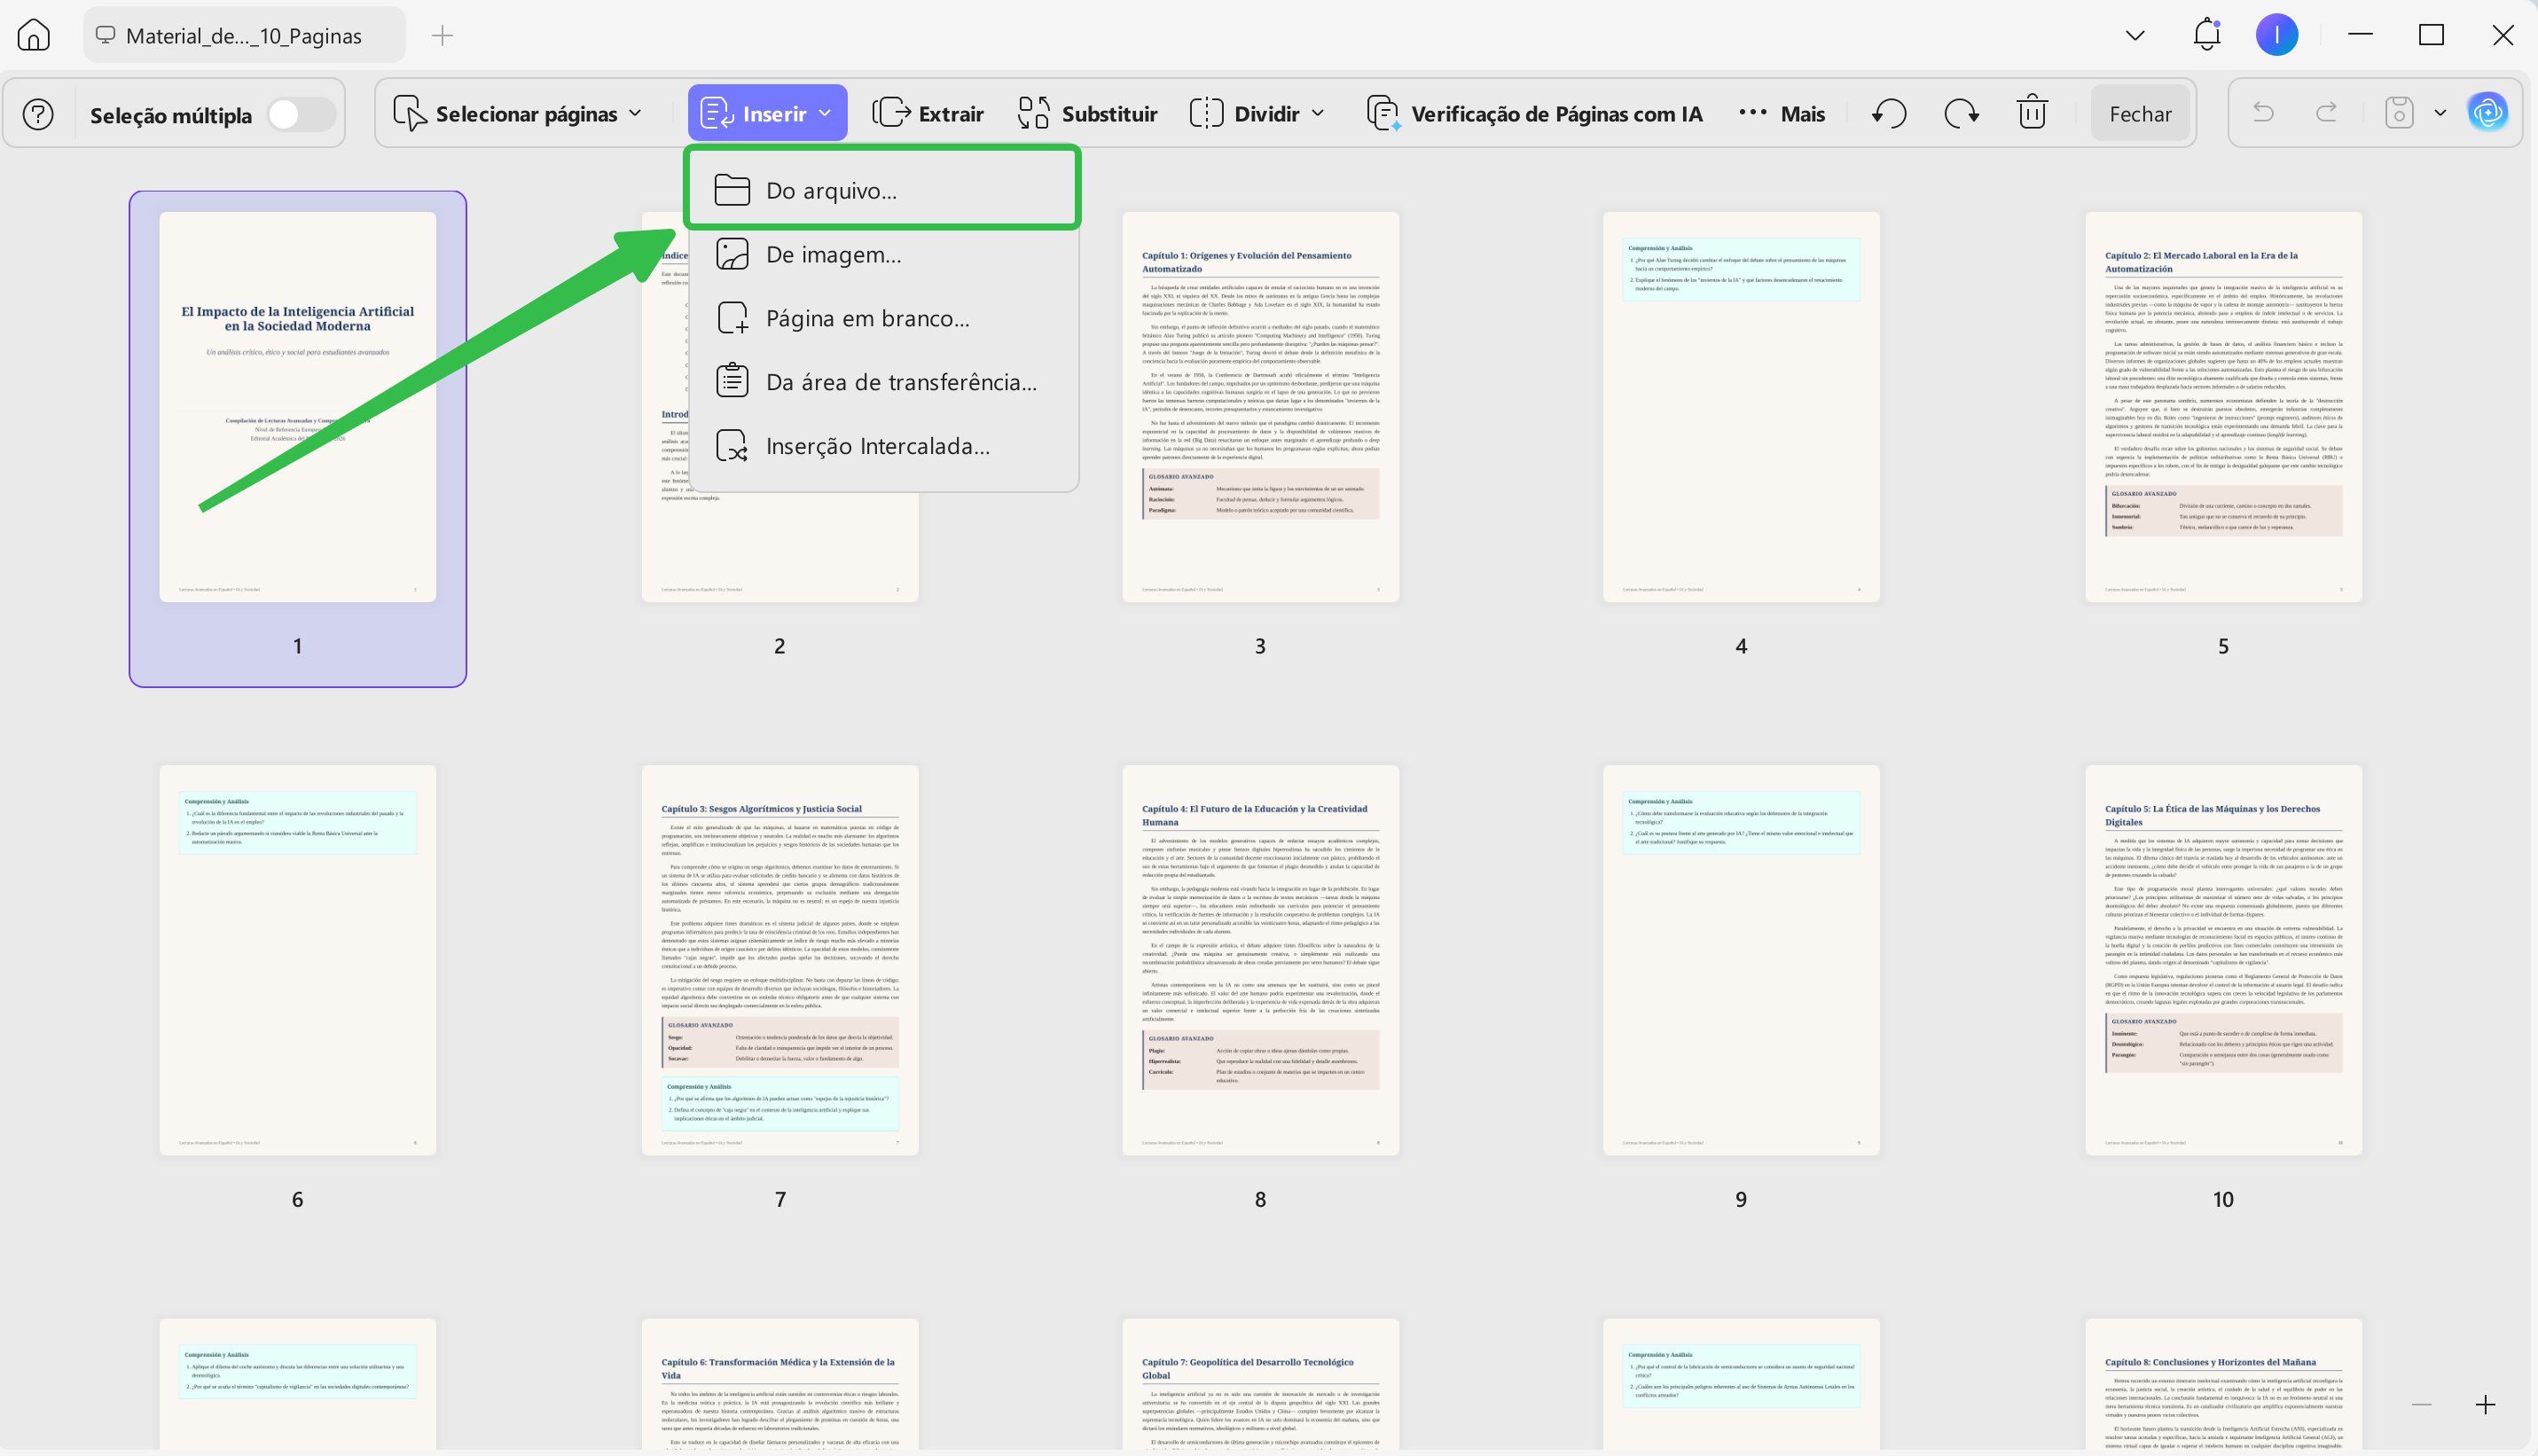The height and width of the screenshot is (1456, 2538).
Task: Zoom in thumbnails with plus button
Action: point(2485,1404)
